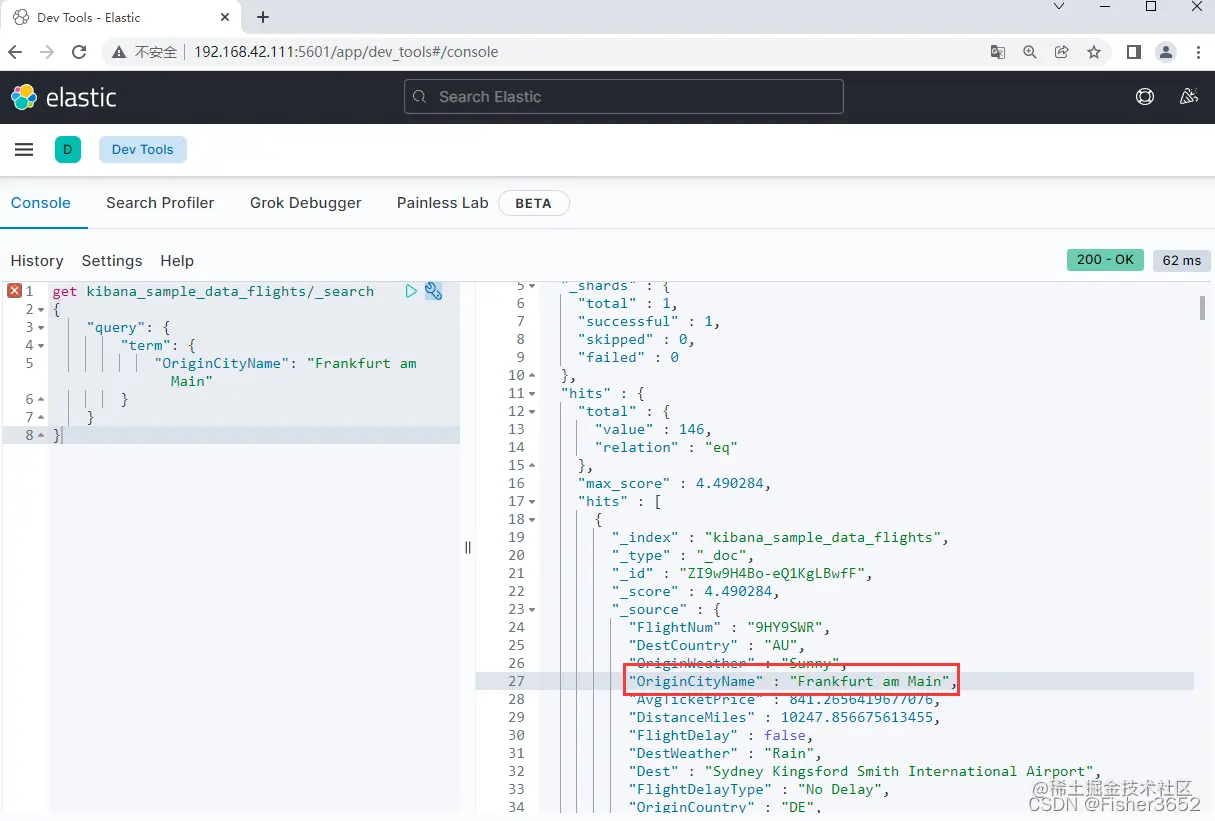Image resolution: width=1215 pixels, height=821 pixels.
Task: Open the wrench actions menu
Action: point(433,291)
